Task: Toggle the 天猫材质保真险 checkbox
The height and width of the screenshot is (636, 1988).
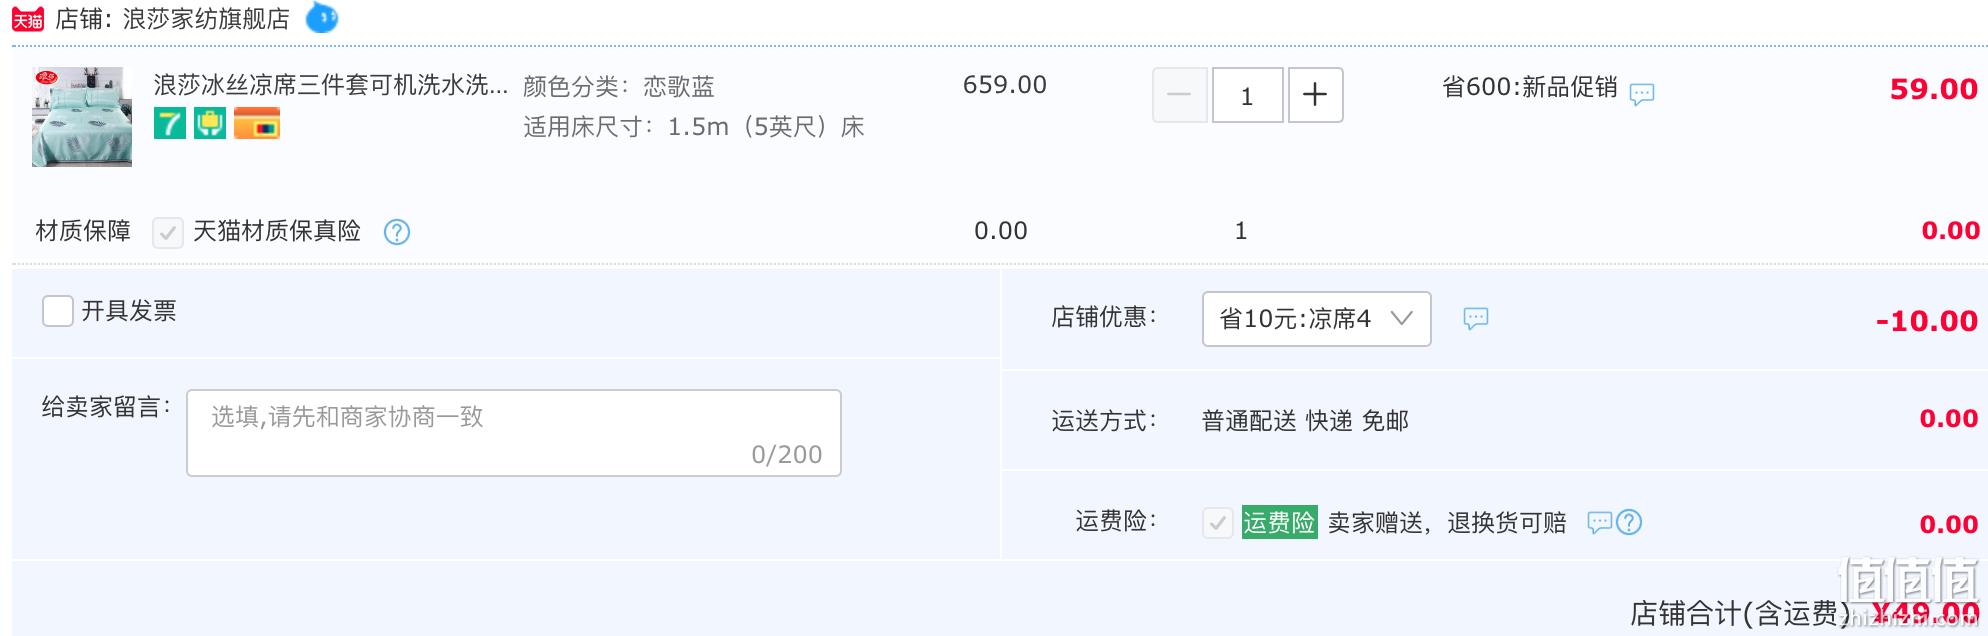Action: [167, 233]
